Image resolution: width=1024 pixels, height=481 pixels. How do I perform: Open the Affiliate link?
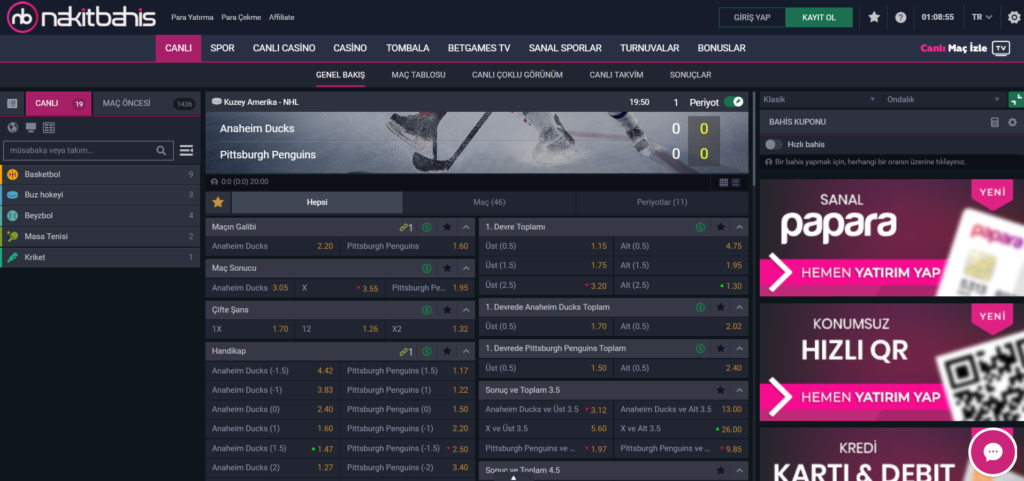pos(281,18)
